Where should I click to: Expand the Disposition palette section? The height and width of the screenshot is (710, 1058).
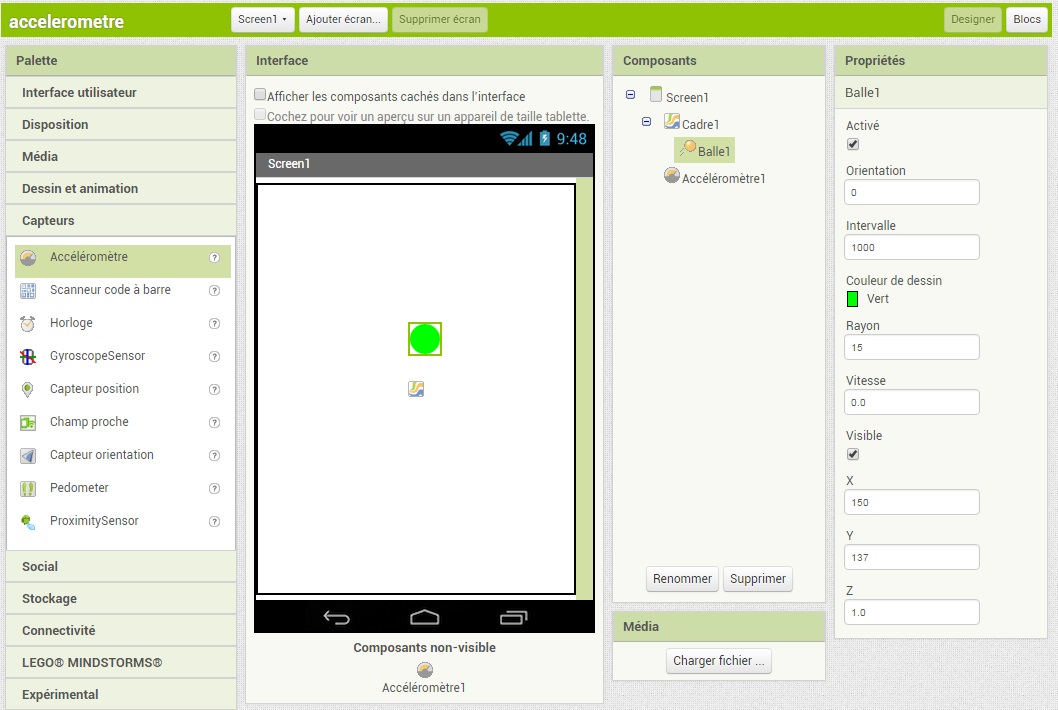coord(121,124)
